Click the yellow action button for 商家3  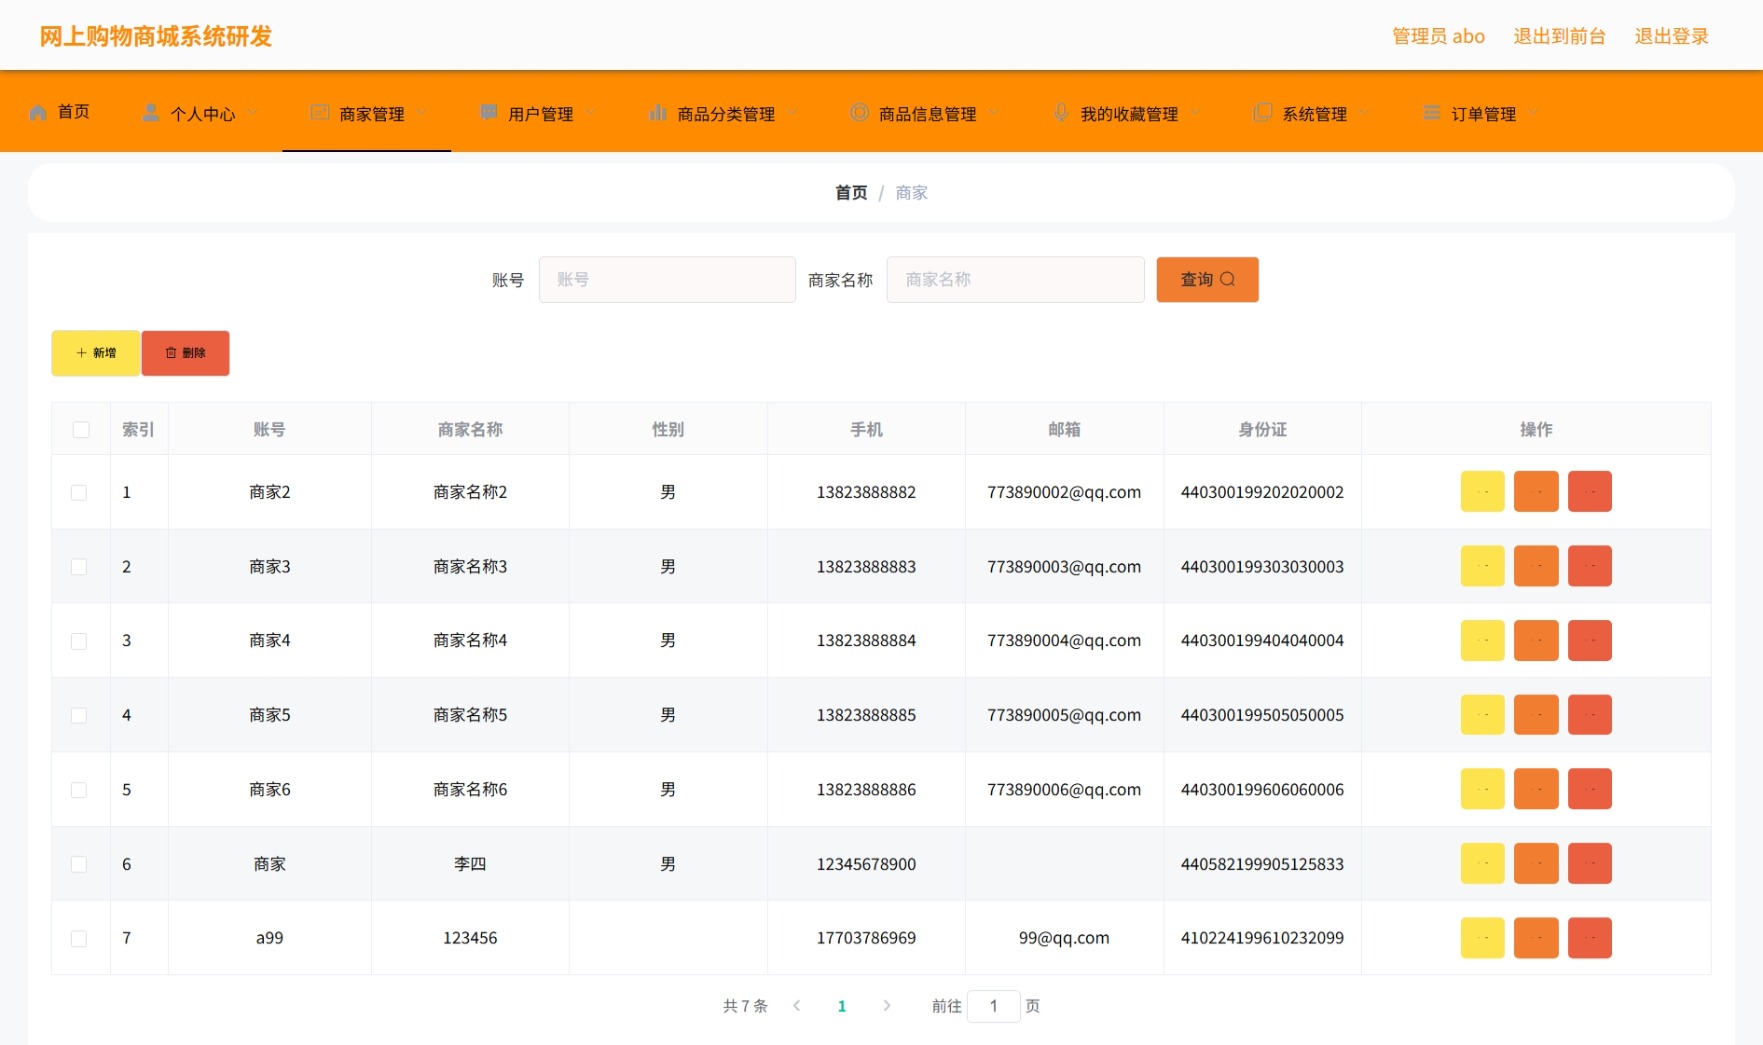1482,566
